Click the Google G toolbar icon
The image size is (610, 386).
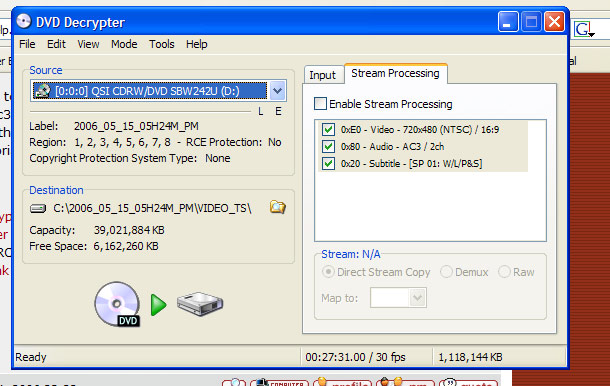[584, 29]
